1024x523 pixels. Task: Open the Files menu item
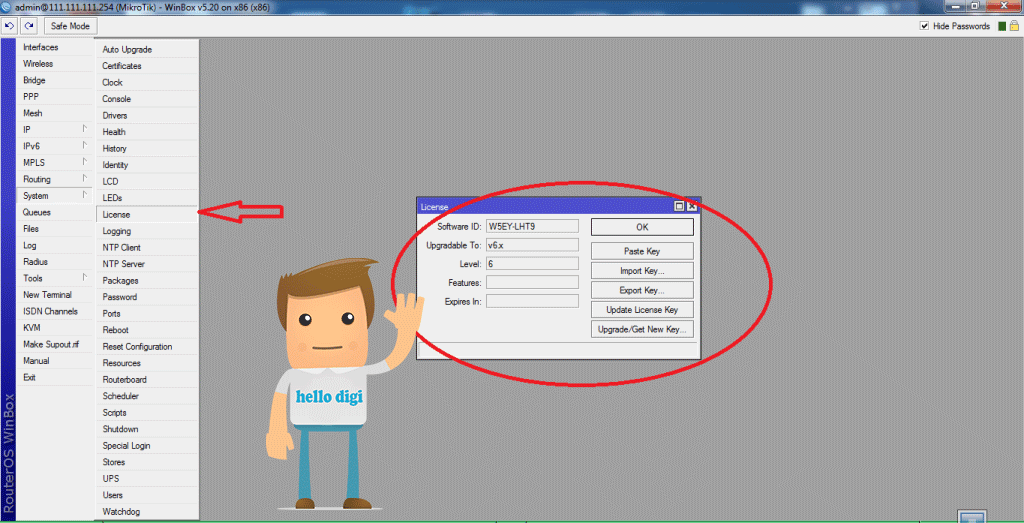point(55,229)
